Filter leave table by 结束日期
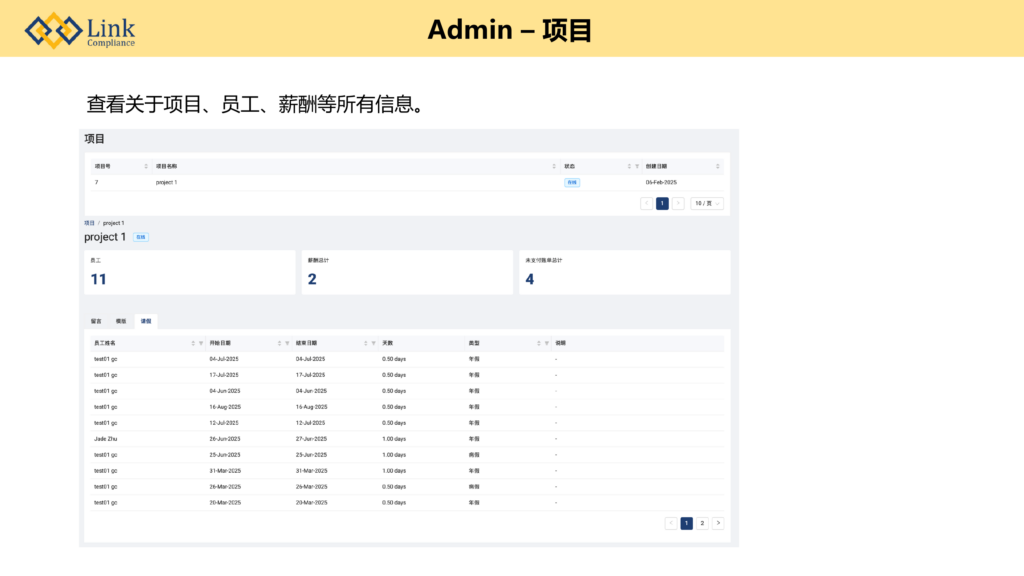Viewport: 1024px width, 576px height. tap(374, 343)
